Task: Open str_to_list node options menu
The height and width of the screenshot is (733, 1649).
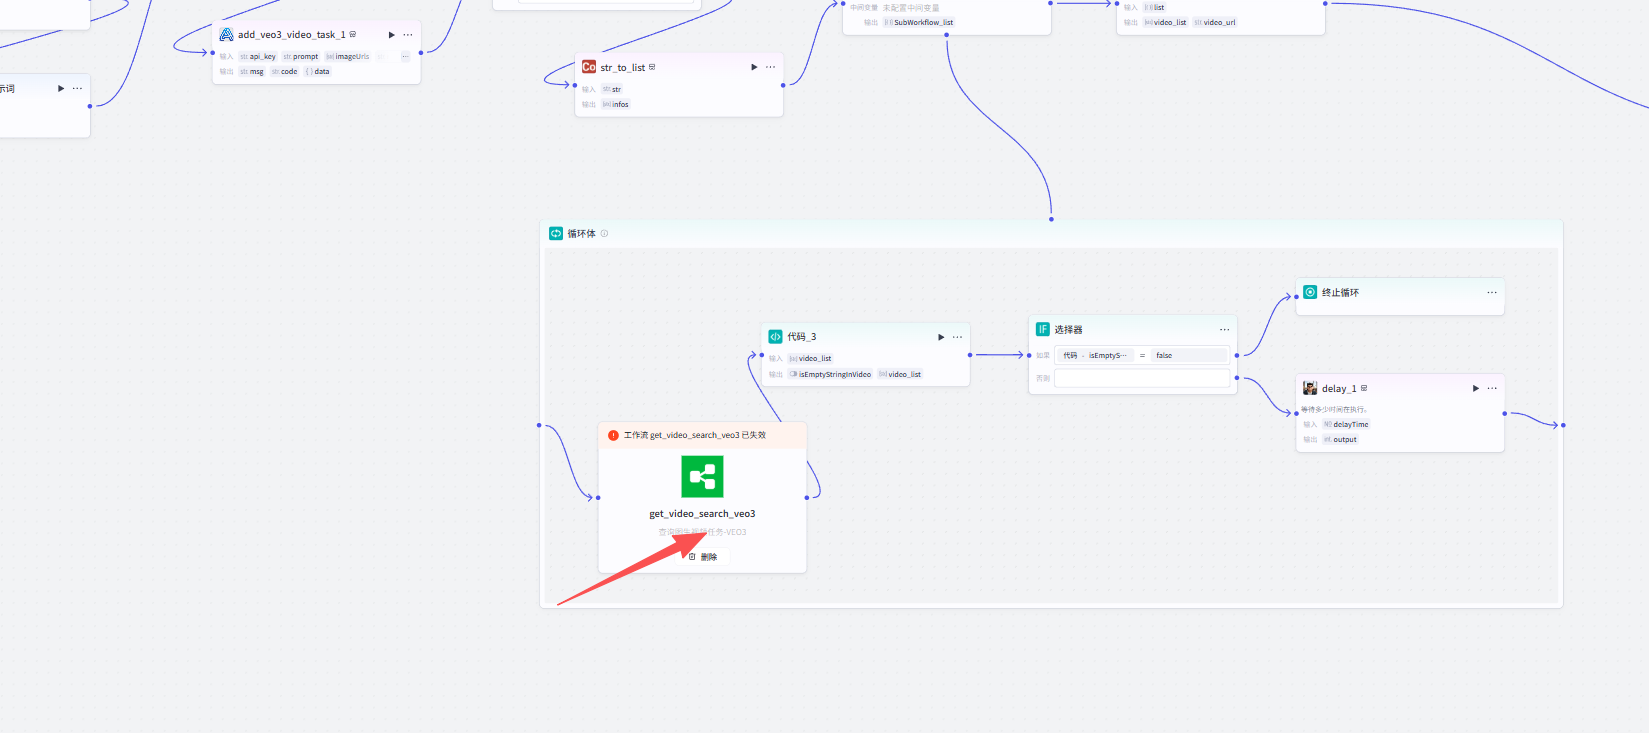Action: [x=770, y=67]
